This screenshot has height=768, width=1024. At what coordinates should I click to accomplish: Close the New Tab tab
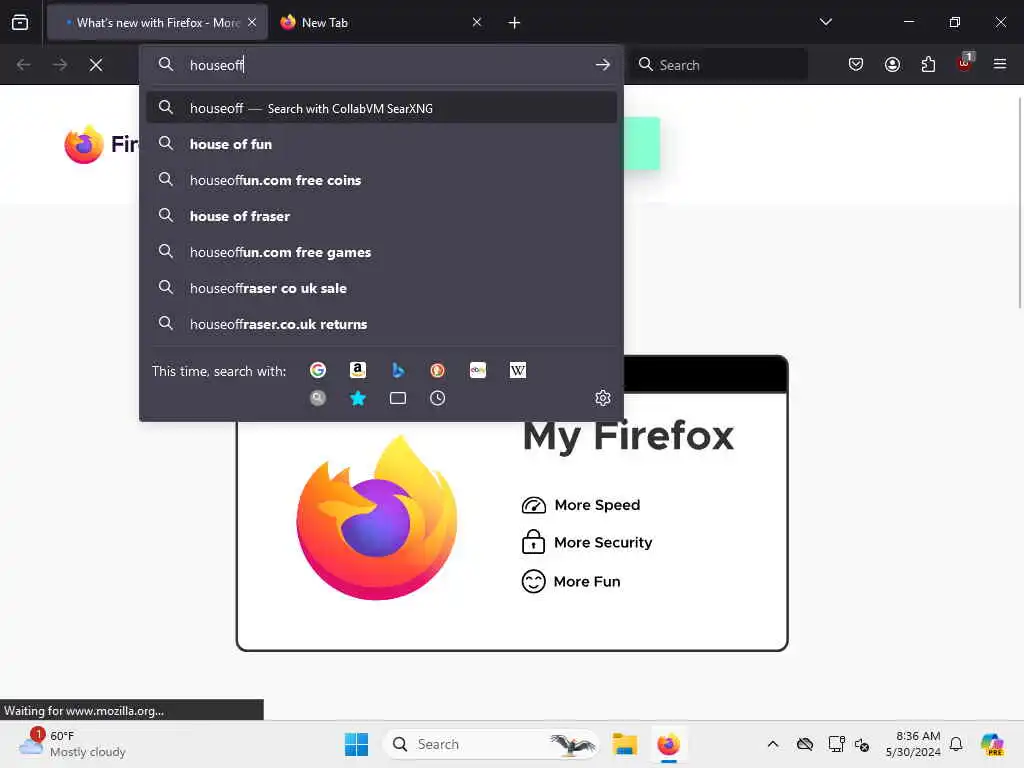point(477,22)
